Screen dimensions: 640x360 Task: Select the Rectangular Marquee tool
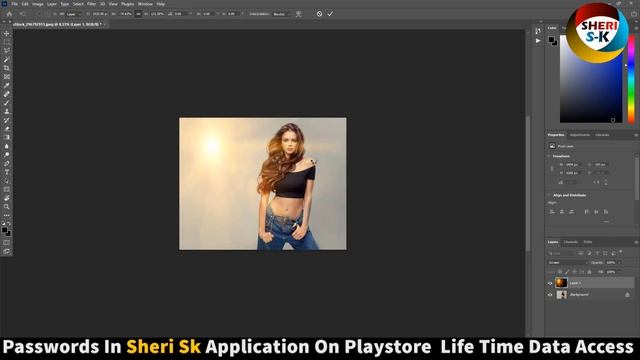(x=7, y=42)
